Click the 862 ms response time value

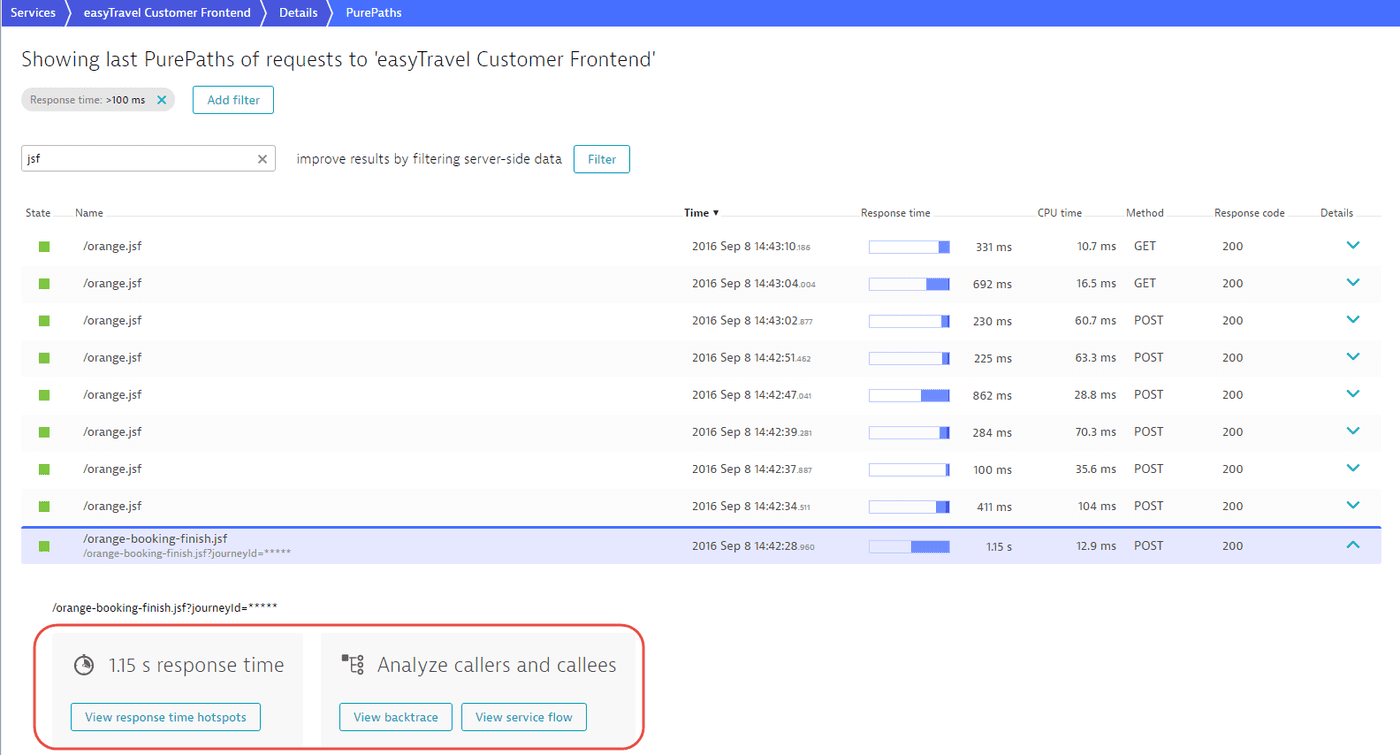[992, 396]
